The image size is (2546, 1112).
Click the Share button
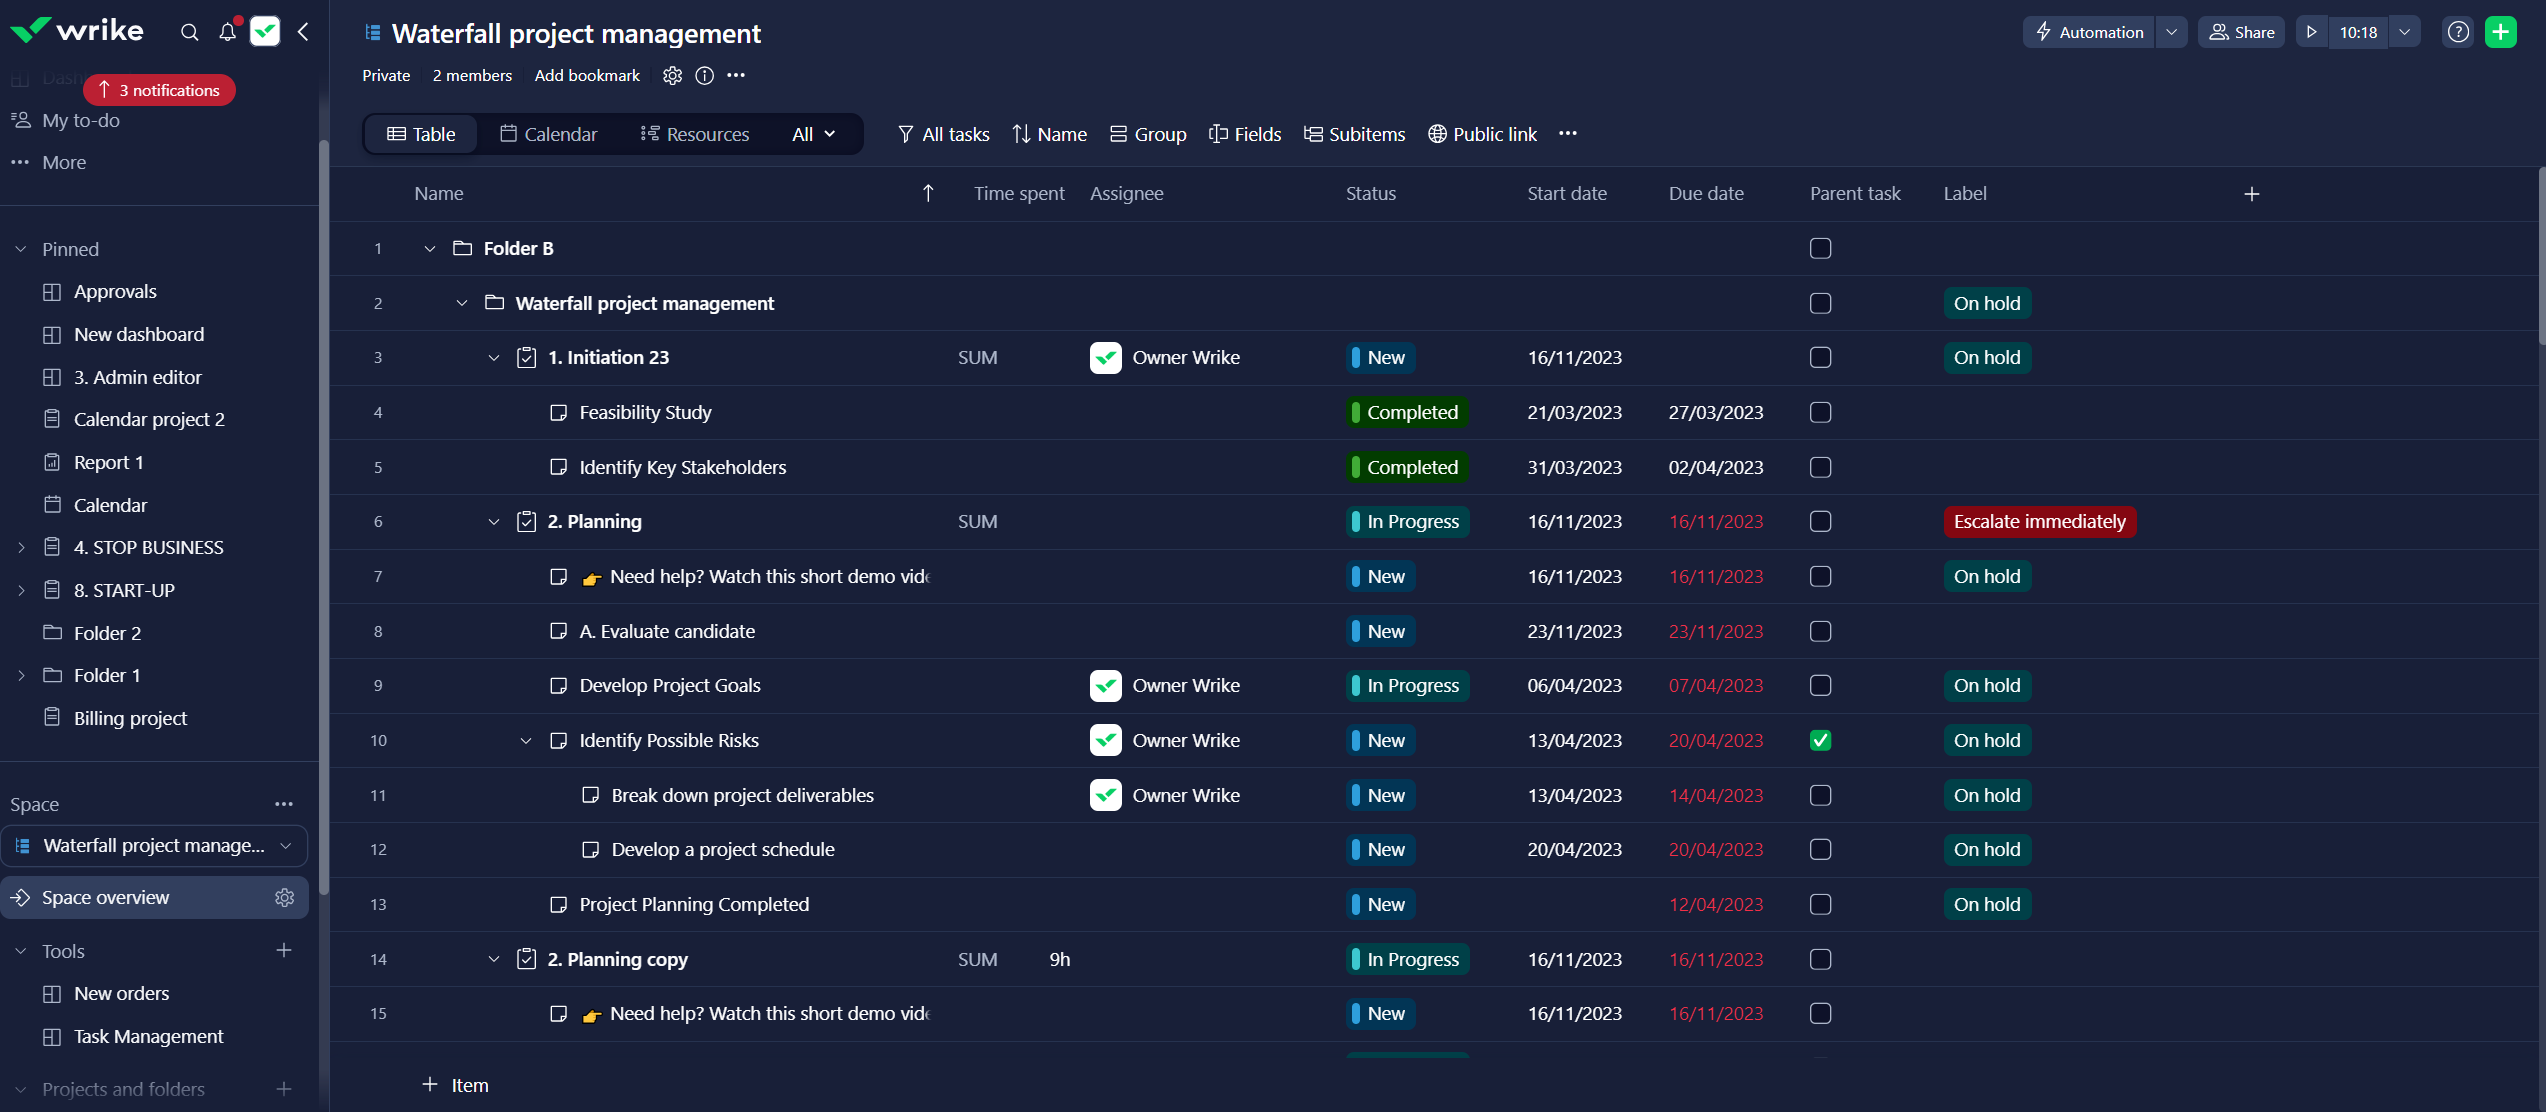[x=2240, y=32]
